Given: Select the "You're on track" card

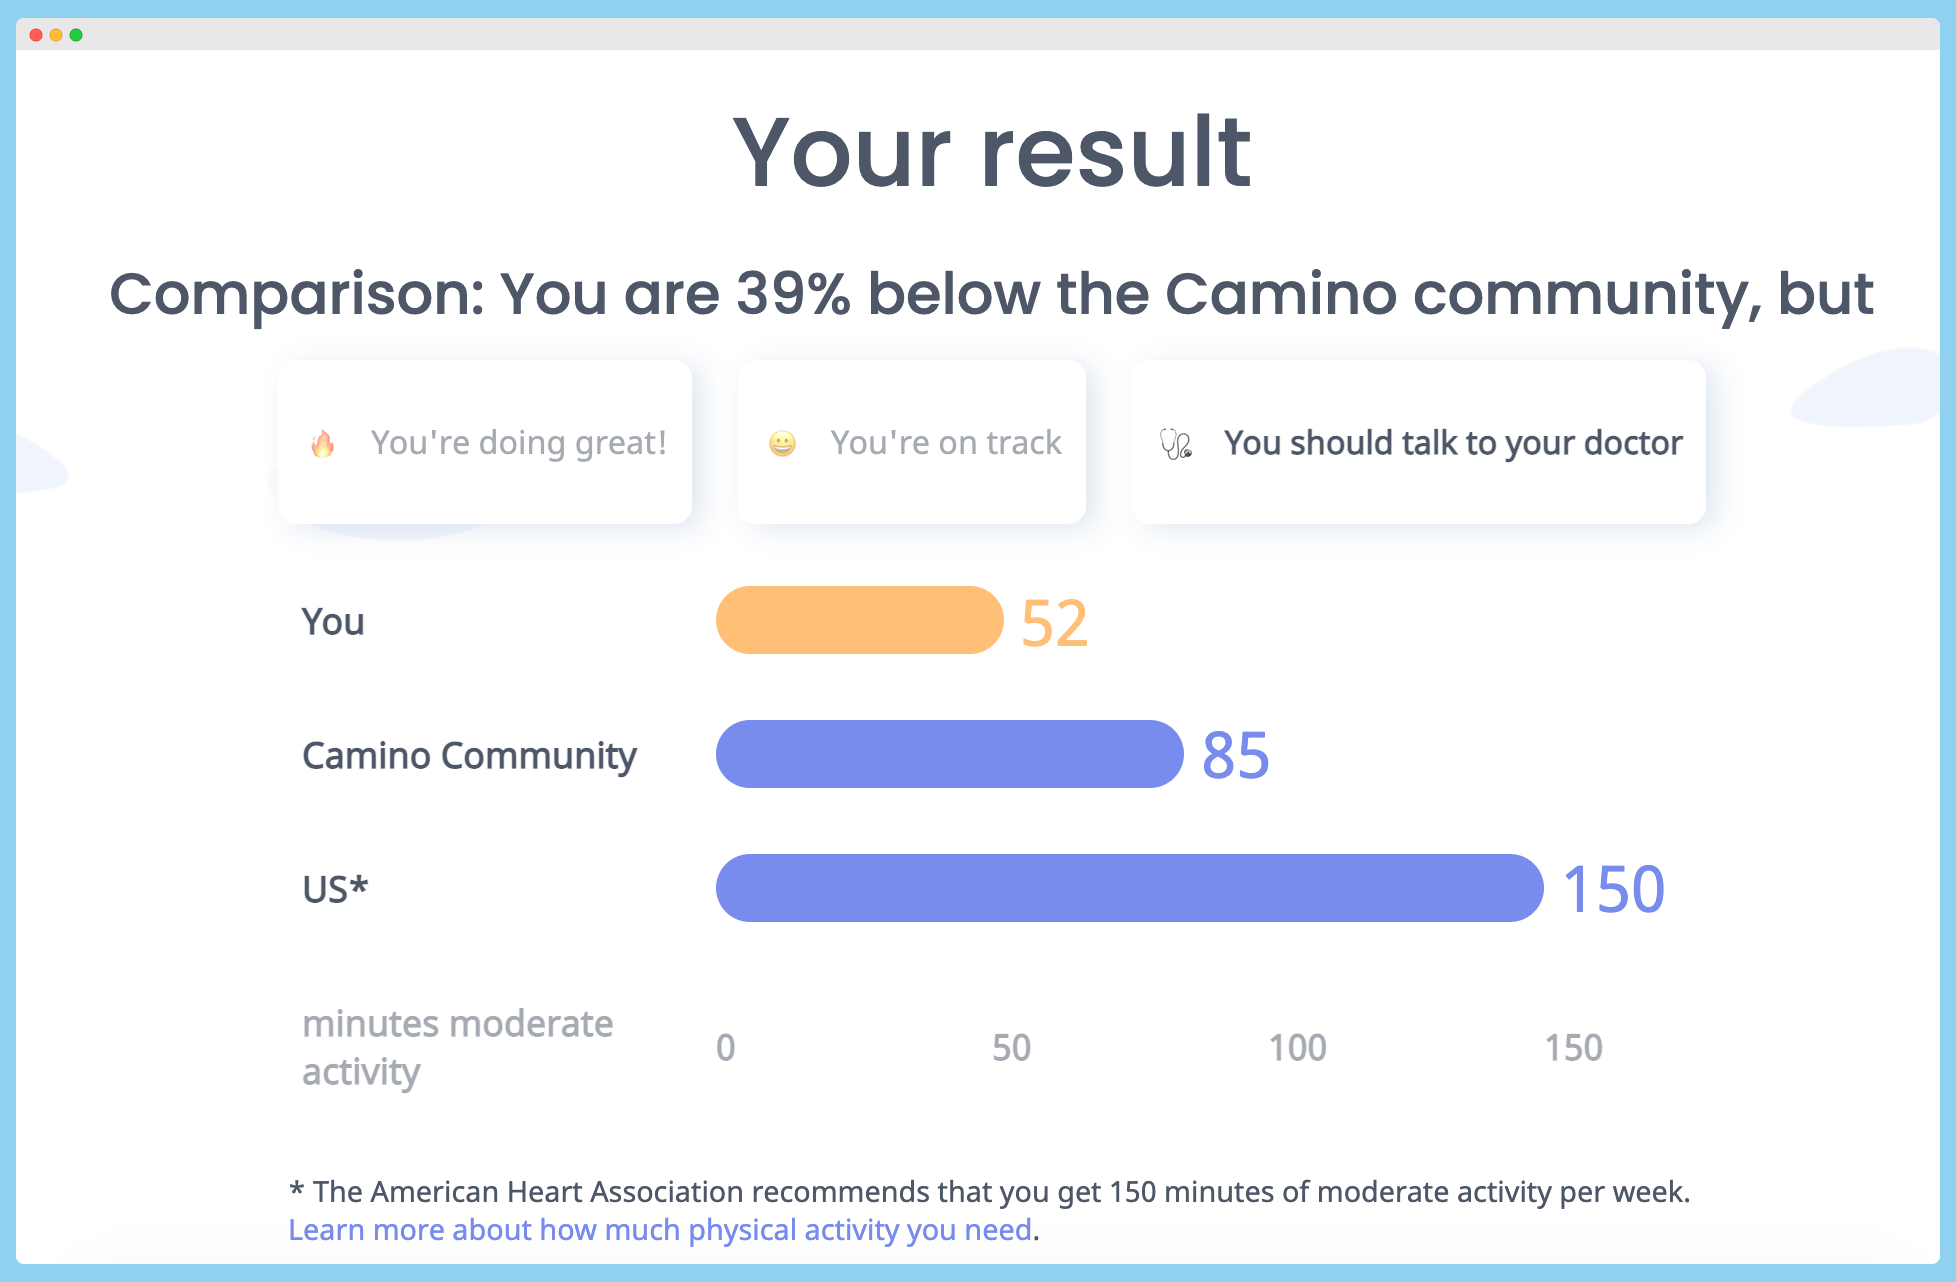Looking at the screenshot, I should click(x=911, y=442).
